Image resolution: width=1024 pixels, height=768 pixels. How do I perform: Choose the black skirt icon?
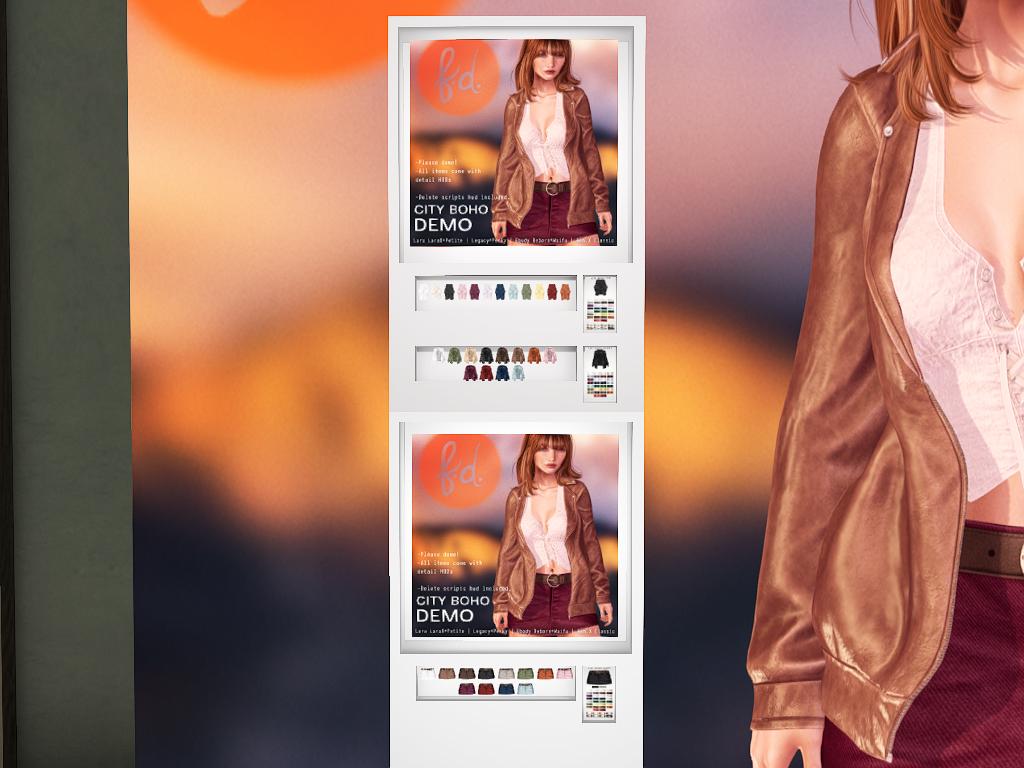[486, 673]
